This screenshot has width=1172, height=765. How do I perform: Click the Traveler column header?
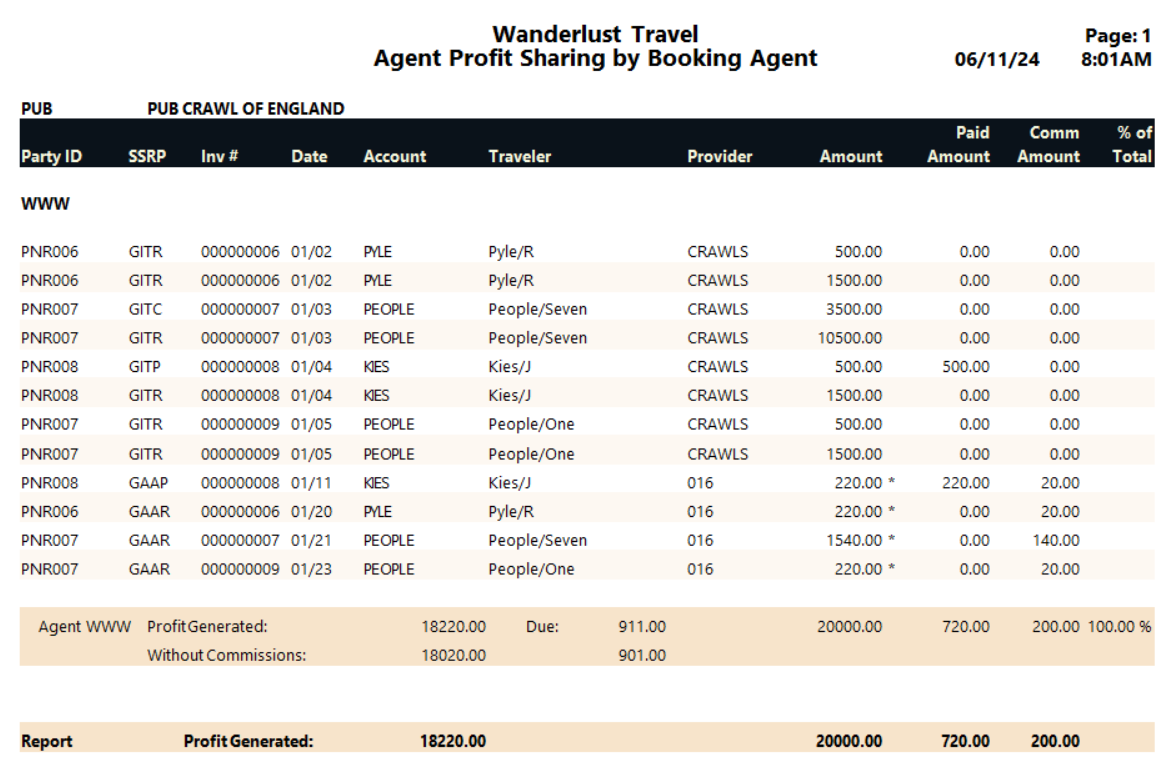[x=519, y=156]
